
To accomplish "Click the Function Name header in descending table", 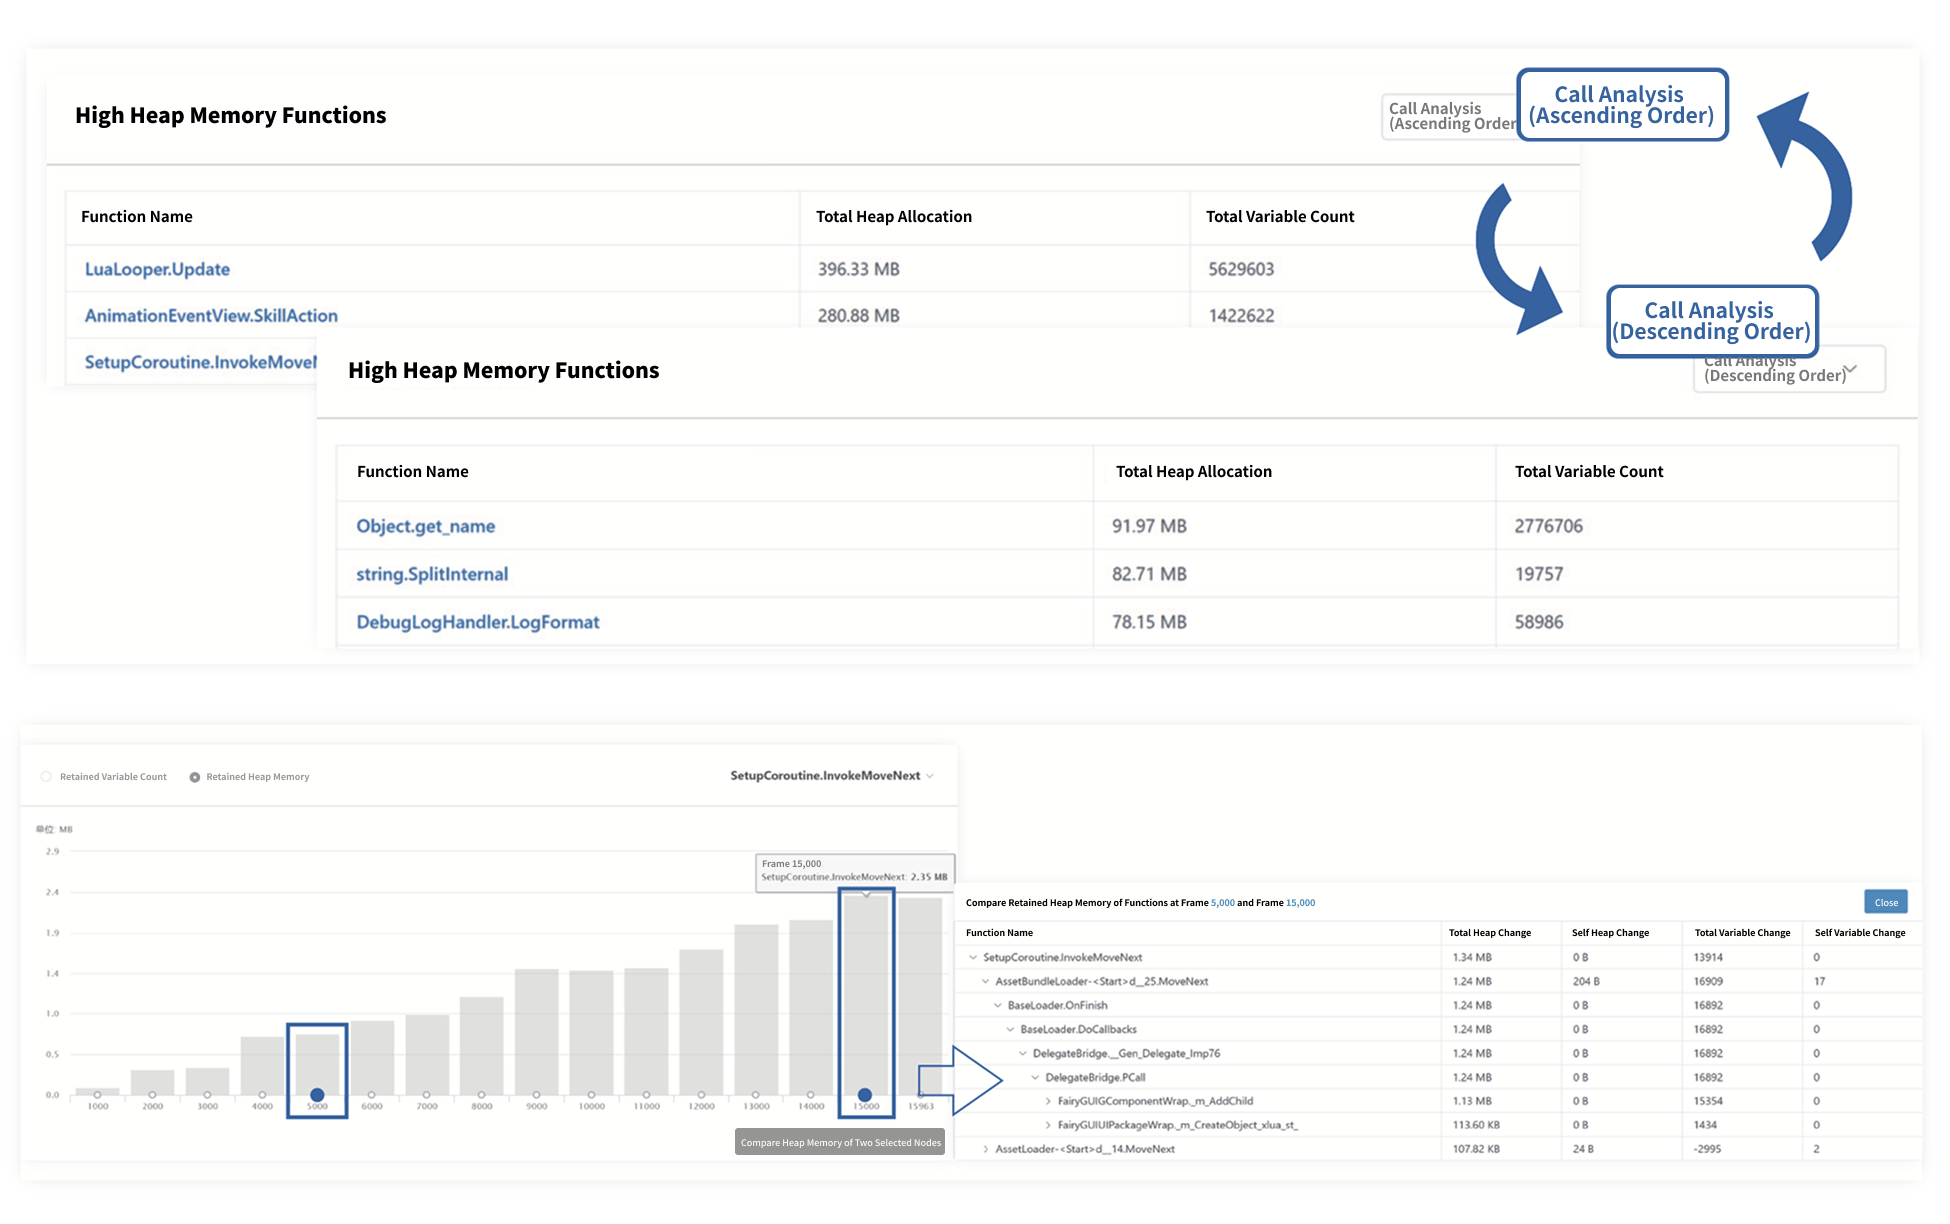I will (412, 471).
